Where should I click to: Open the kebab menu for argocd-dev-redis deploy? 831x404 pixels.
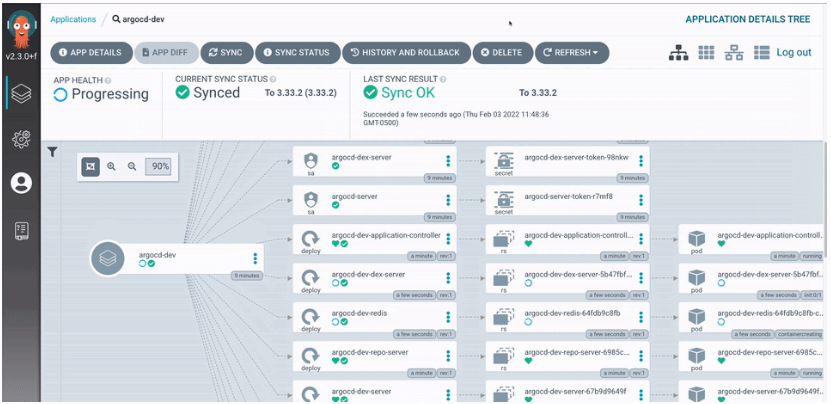pyautogui.click(x=448, y=317)
